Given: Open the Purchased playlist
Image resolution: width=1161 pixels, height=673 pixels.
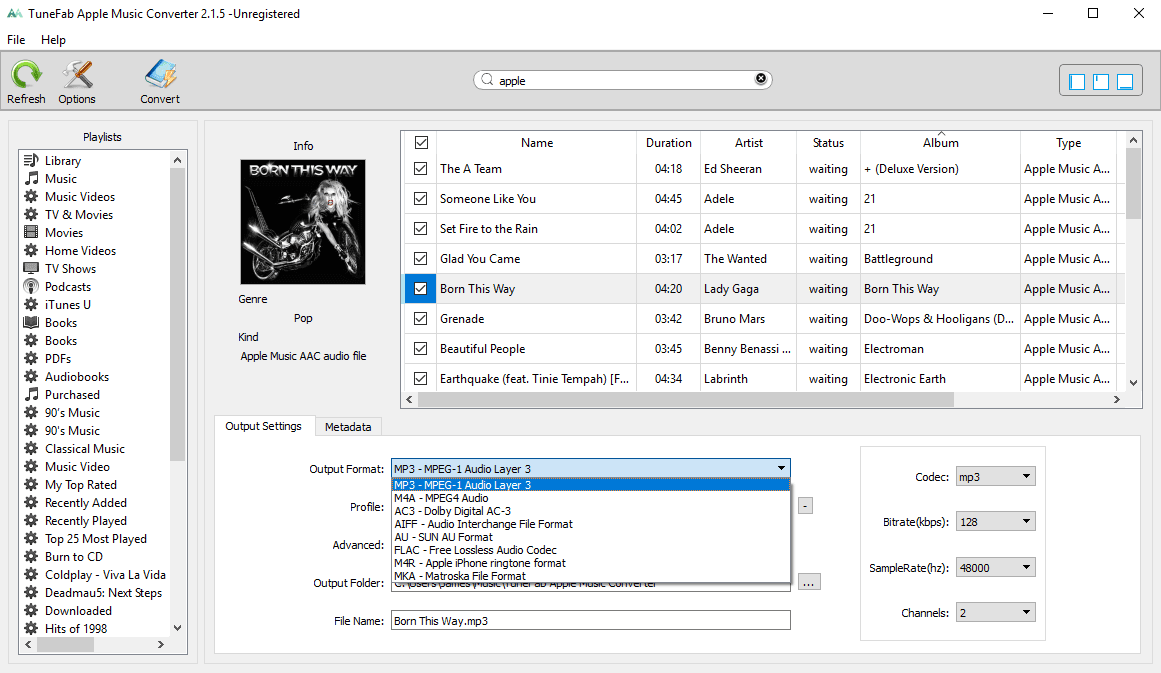Looking at the screenshot, I should 72,395.
